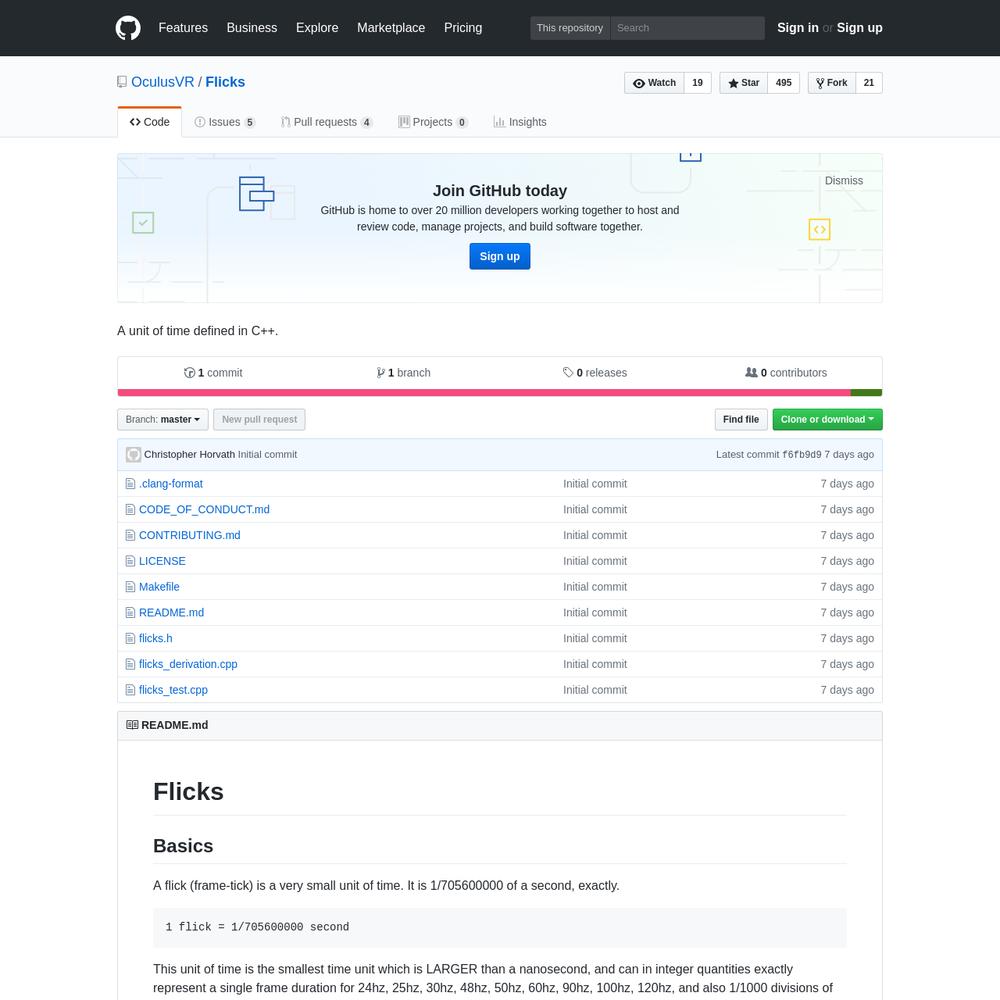View the 1 commit history link
This screenshot has width=1000, height=1000.
point(214,372)
